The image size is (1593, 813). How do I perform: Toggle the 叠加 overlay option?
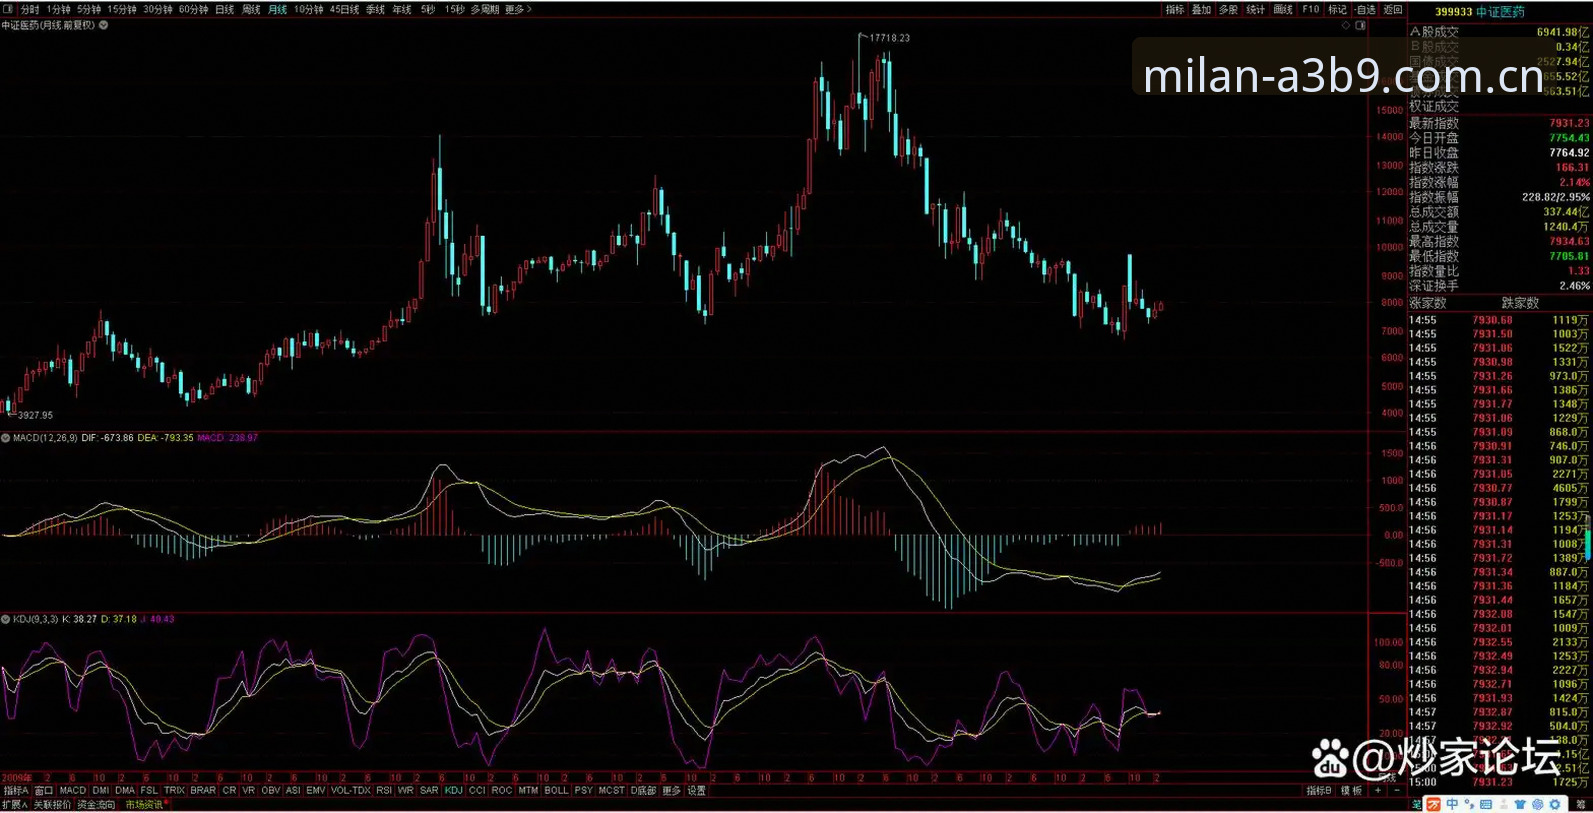[x=1201, y=9]
